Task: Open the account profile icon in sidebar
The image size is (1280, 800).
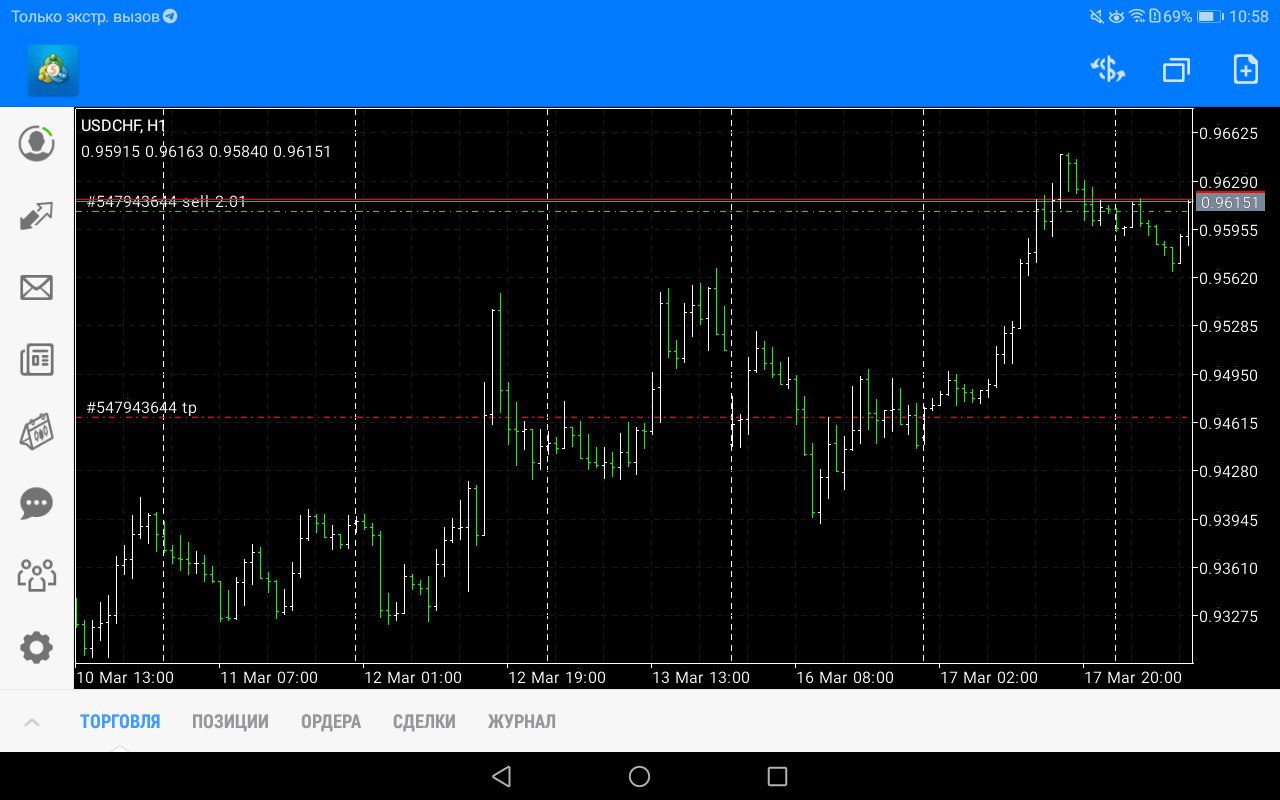Action: [x=37, y=143]
